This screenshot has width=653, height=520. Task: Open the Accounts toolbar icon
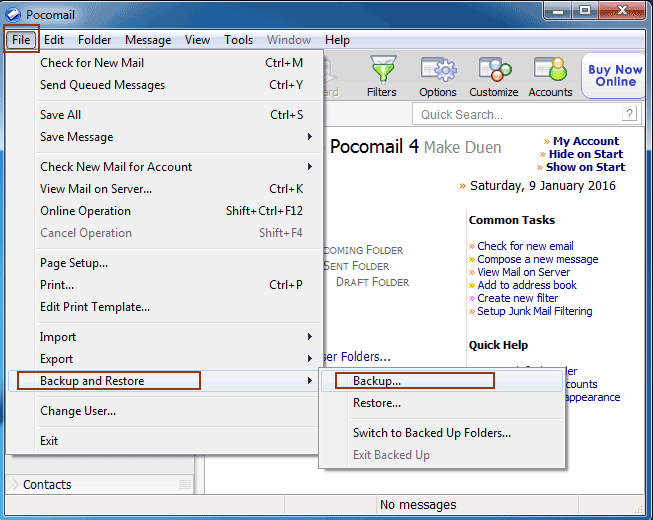click(x=551, y=76)
